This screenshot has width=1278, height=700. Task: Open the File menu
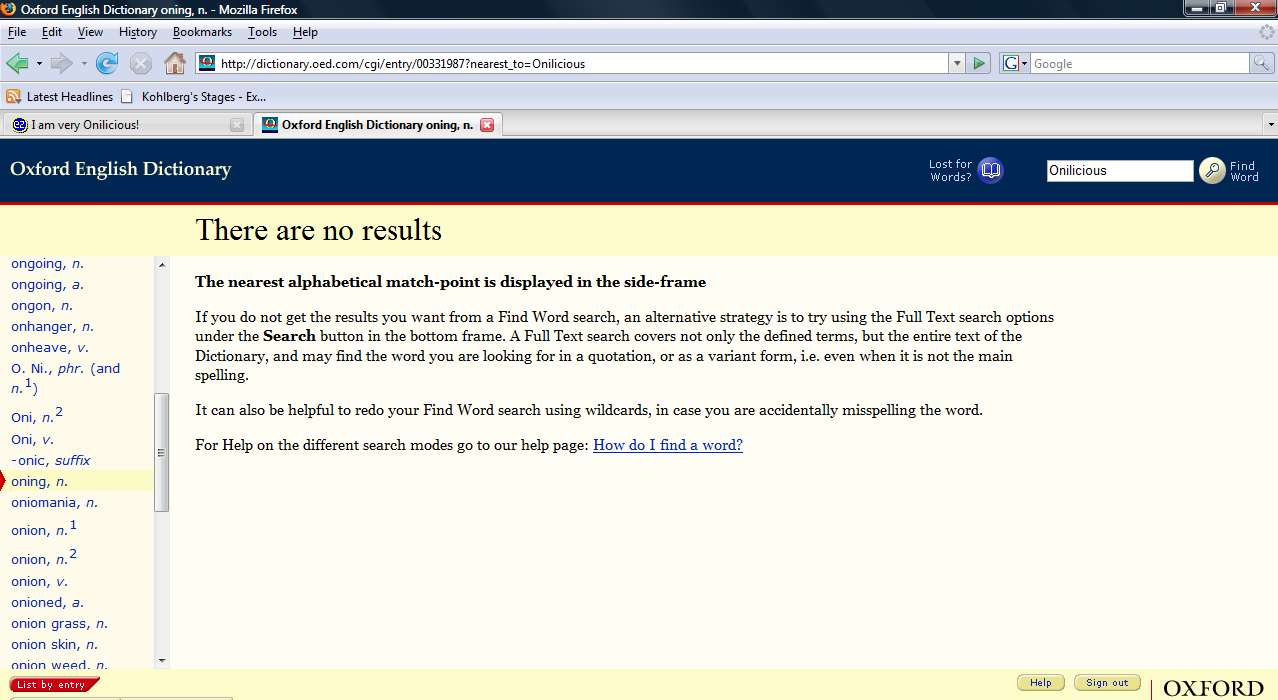click(x=17, y=32)
